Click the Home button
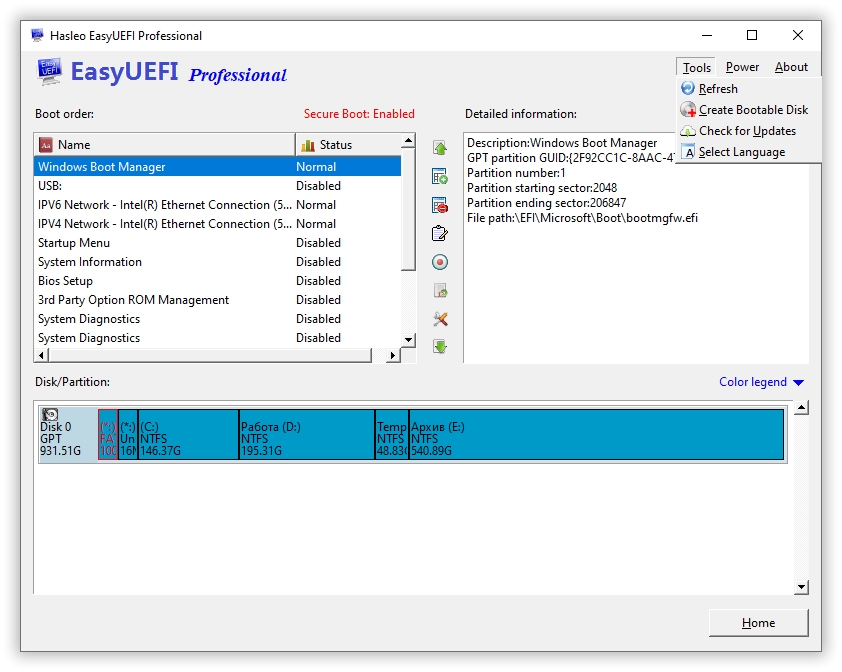The height and width of the screenshot is (672, 842). tap(758, 623)
